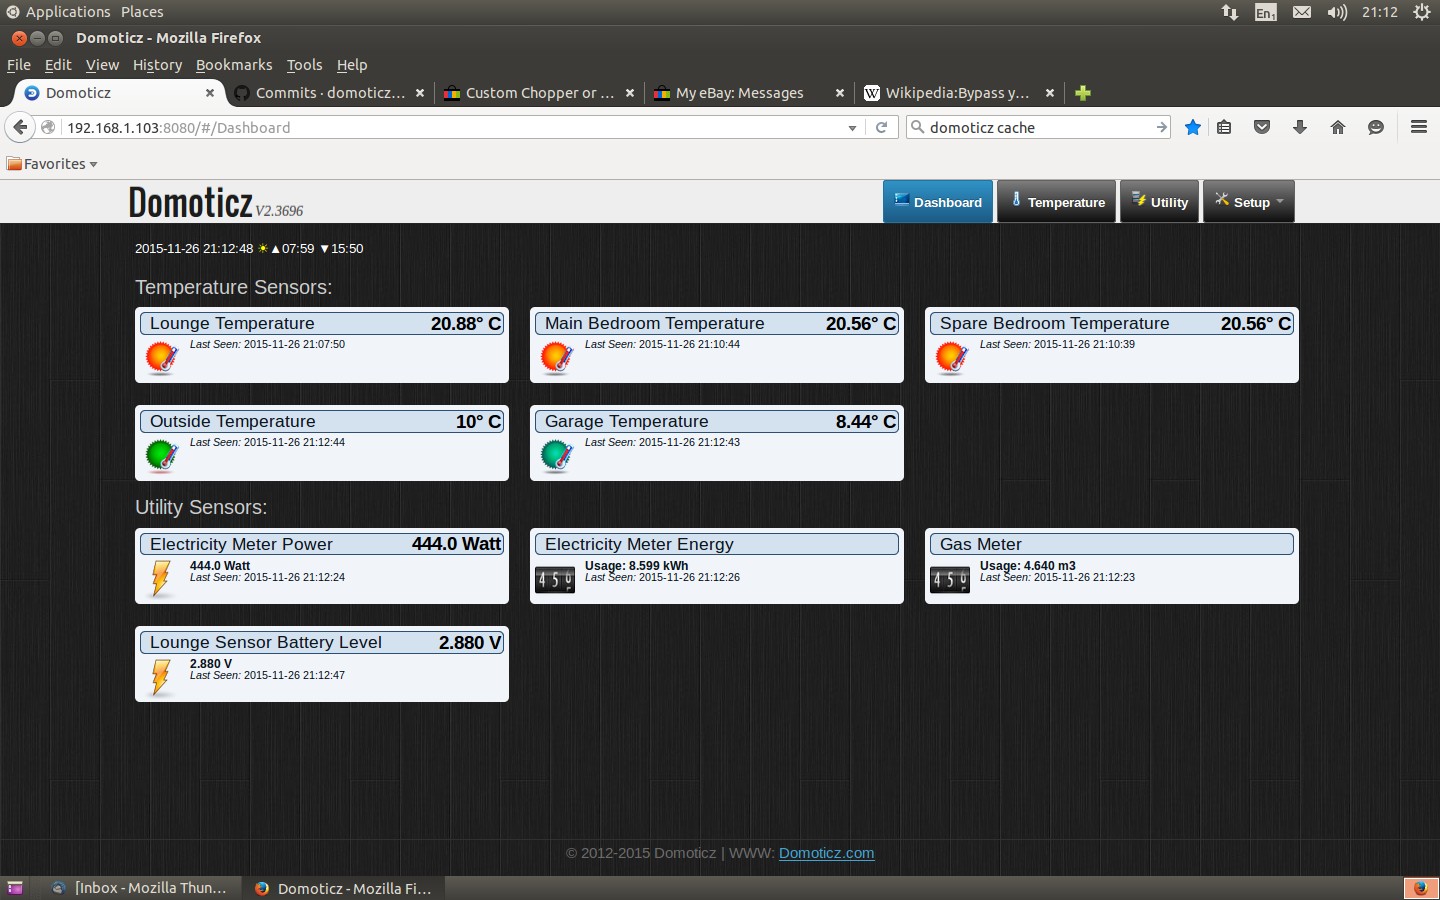Click the Home icon in Firefox toolbar
The width and height of the screenshot is (1440, 900).
pos(1338,127)
